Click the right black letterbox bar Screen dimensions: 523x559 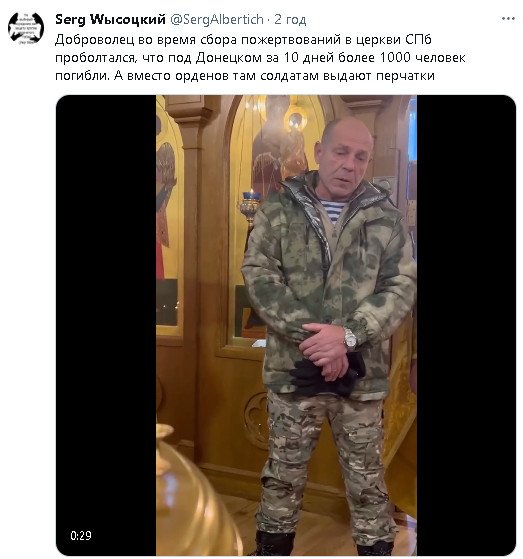pos(466,325)
